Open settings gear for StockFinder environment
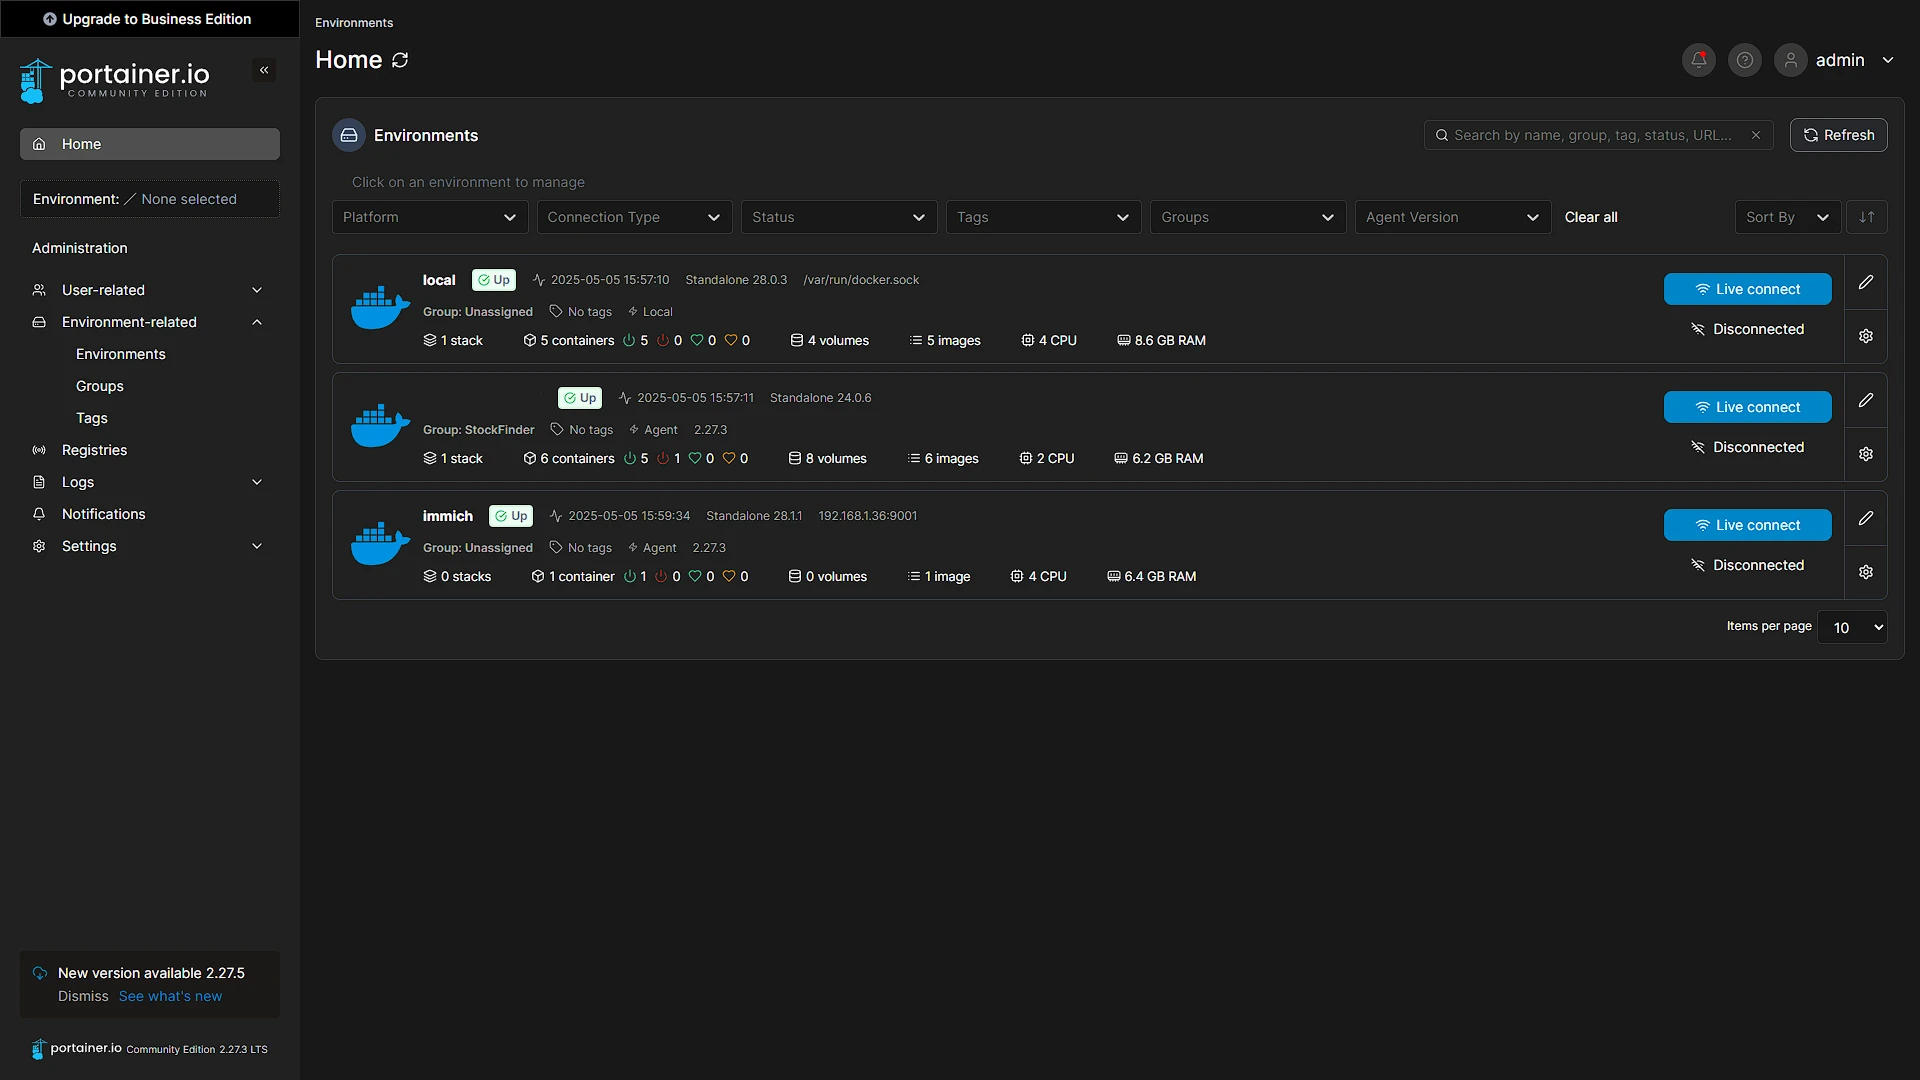This screenshot has height=1080, width=1920. (x=1866, y=454)
